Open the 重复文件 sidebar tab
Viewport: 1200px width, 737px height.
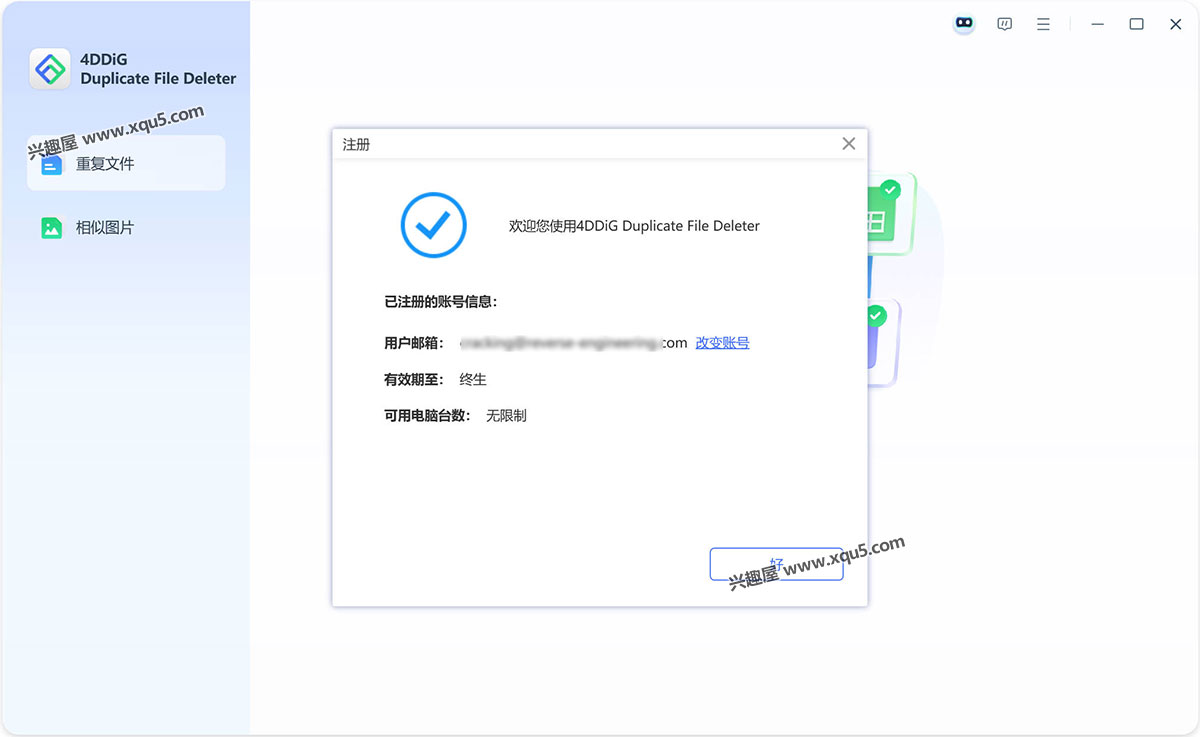[126, 163]
